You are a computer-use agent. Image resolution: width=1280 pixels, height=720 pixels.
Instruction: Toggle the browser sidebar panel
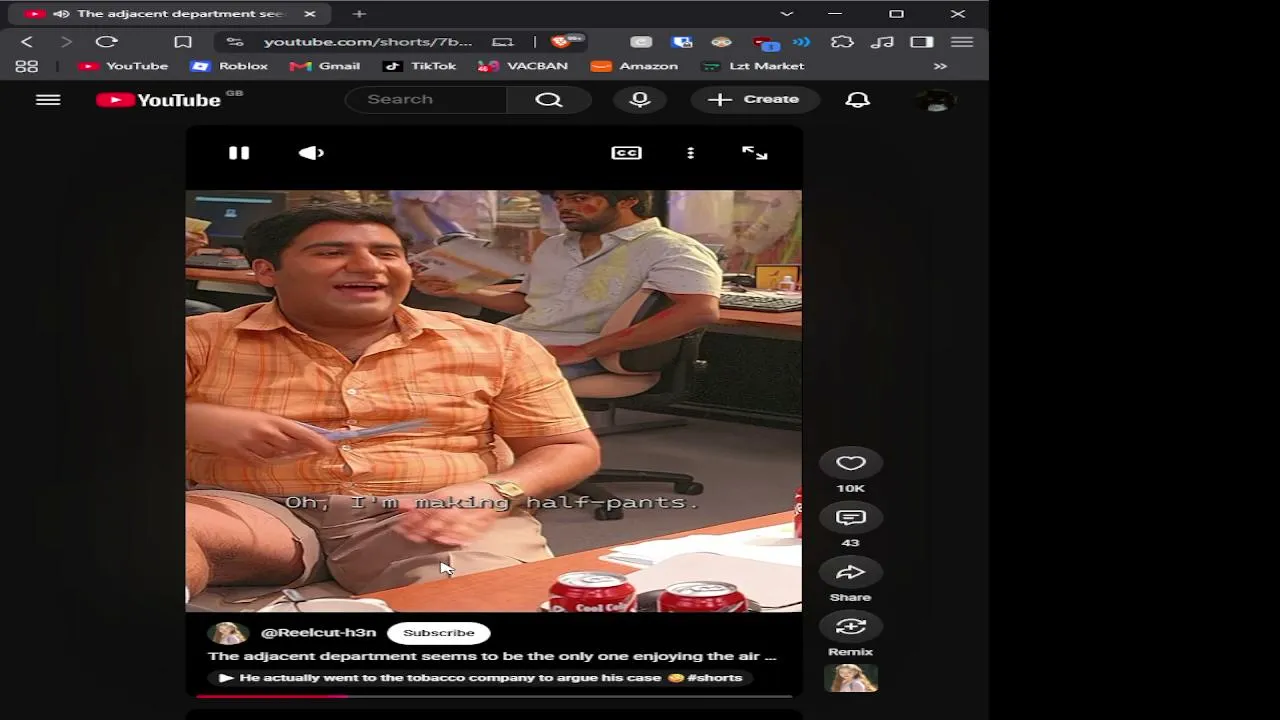[922, 42]
